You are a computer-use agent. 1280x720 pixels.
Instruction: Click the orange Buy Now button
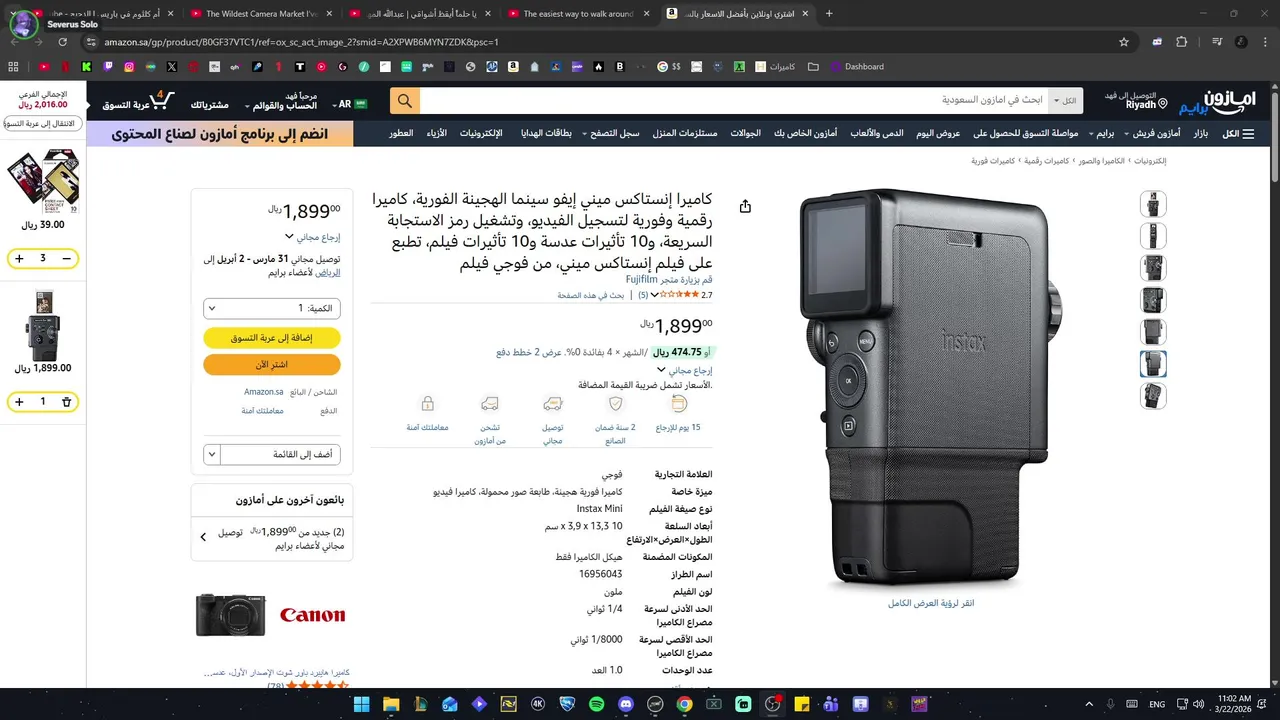(x=272, y=365)
